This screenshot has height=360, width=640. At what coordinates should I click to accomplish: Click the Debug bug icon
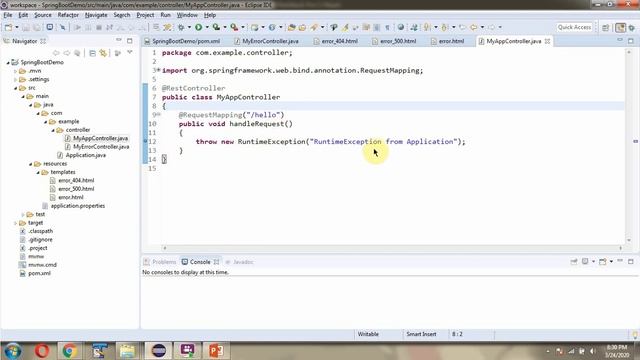pyautogui.click(x=181, y=27)
